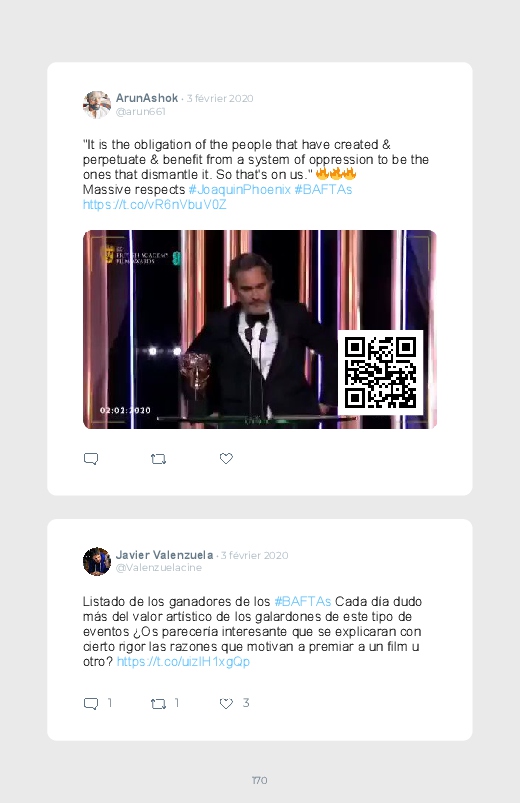Click the Javier Valenzuela display name

pos(164,555)
